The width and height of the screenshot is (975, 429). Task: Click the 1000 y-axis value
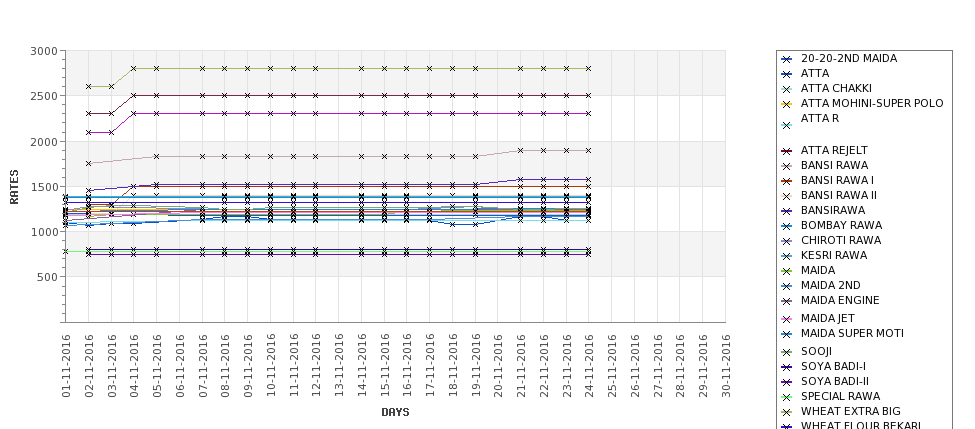[44, 232]
